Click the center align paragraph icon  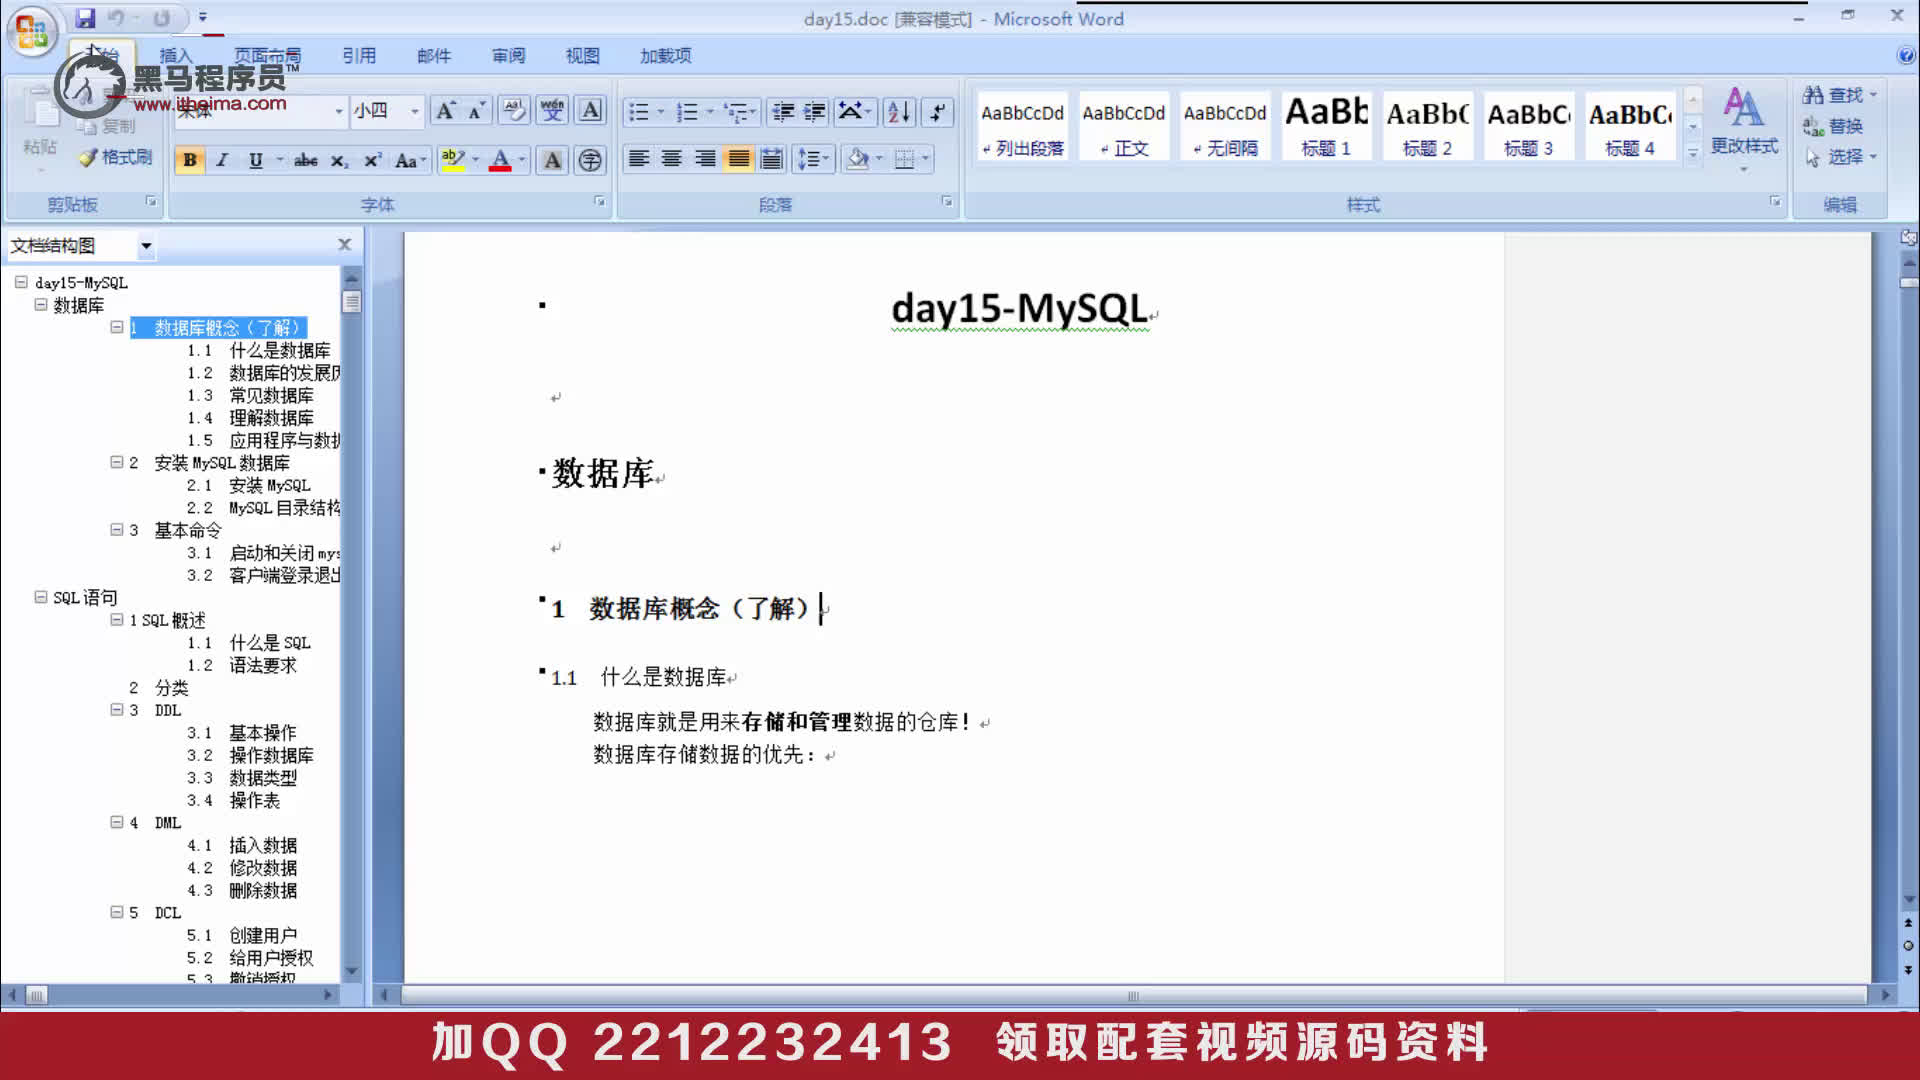(x=672, y=159)
